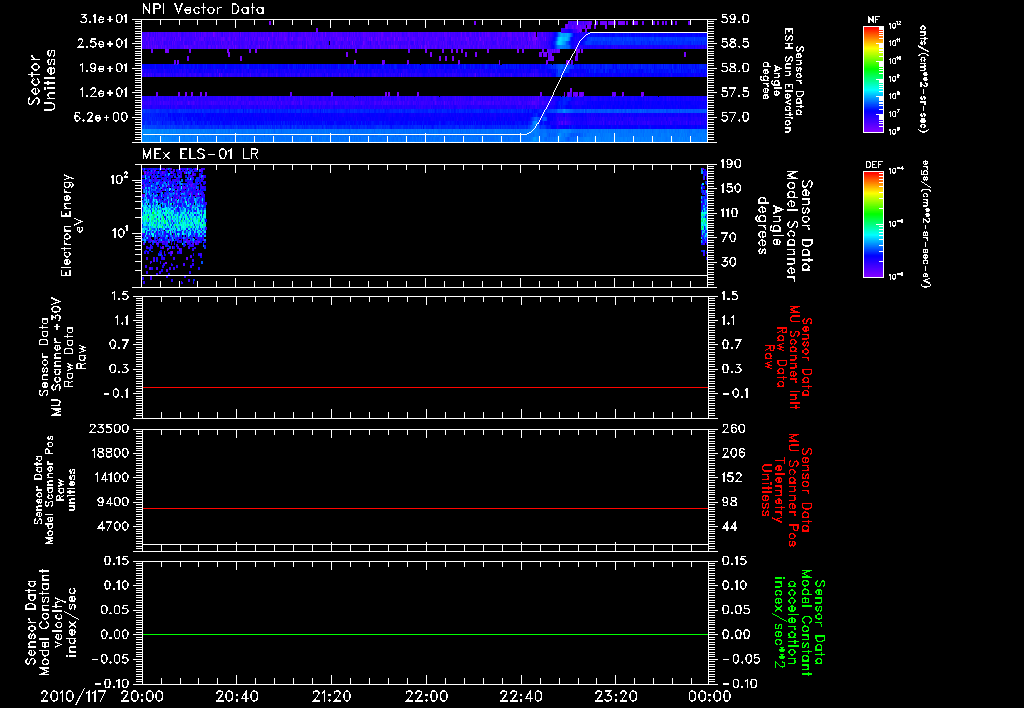Click the '23:20' time tick label
This screenshot has height=708, width=1024.
click(615, 696)
